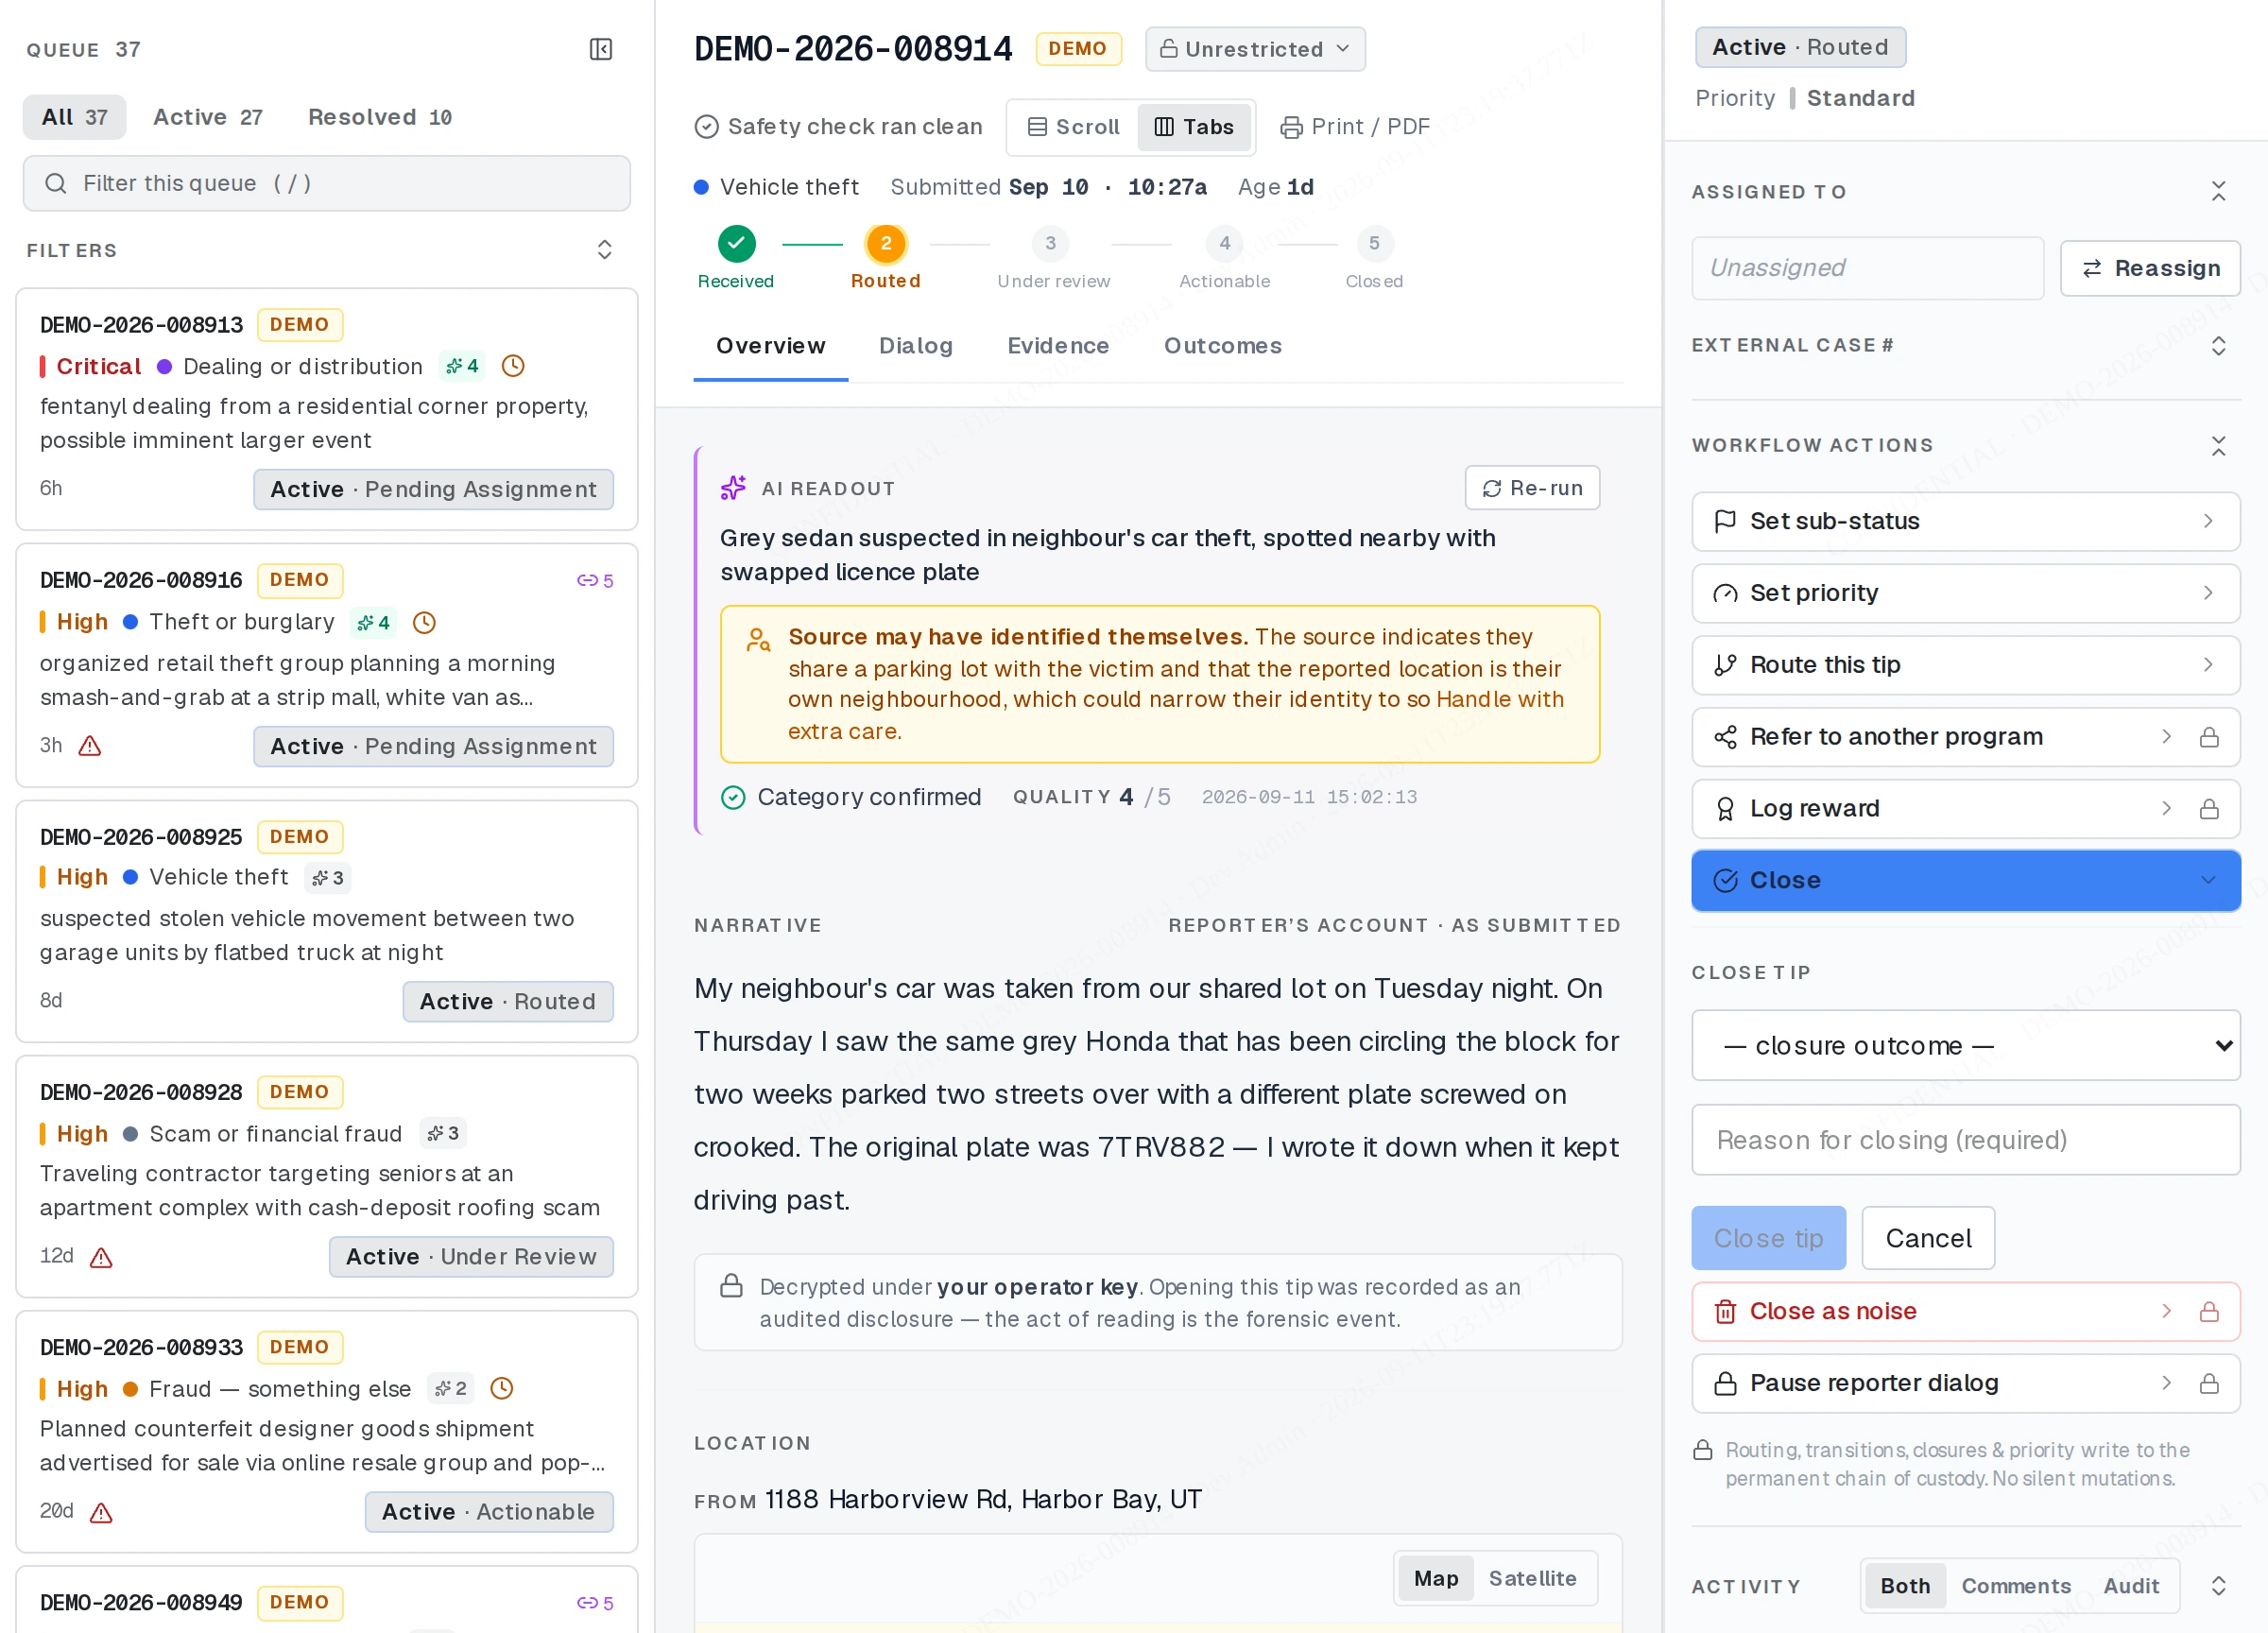Click the lock icon on Refer to another program
Screen dimensions: 2268x1633
[2210, 737]
